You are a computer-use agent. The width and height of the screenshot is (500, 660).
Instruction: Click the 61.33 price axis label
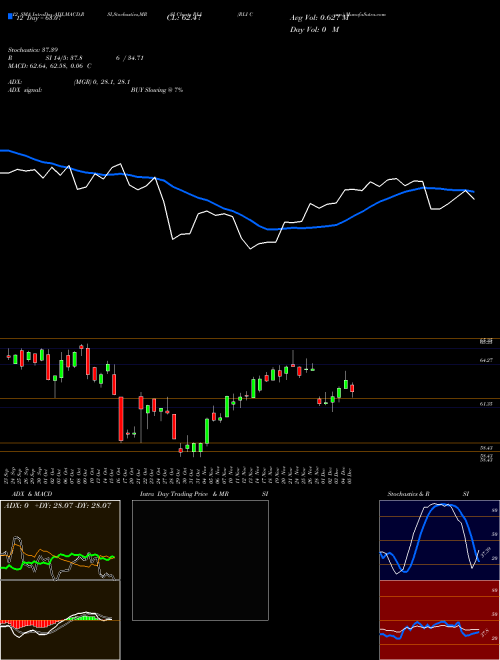(x=487, y=404)
